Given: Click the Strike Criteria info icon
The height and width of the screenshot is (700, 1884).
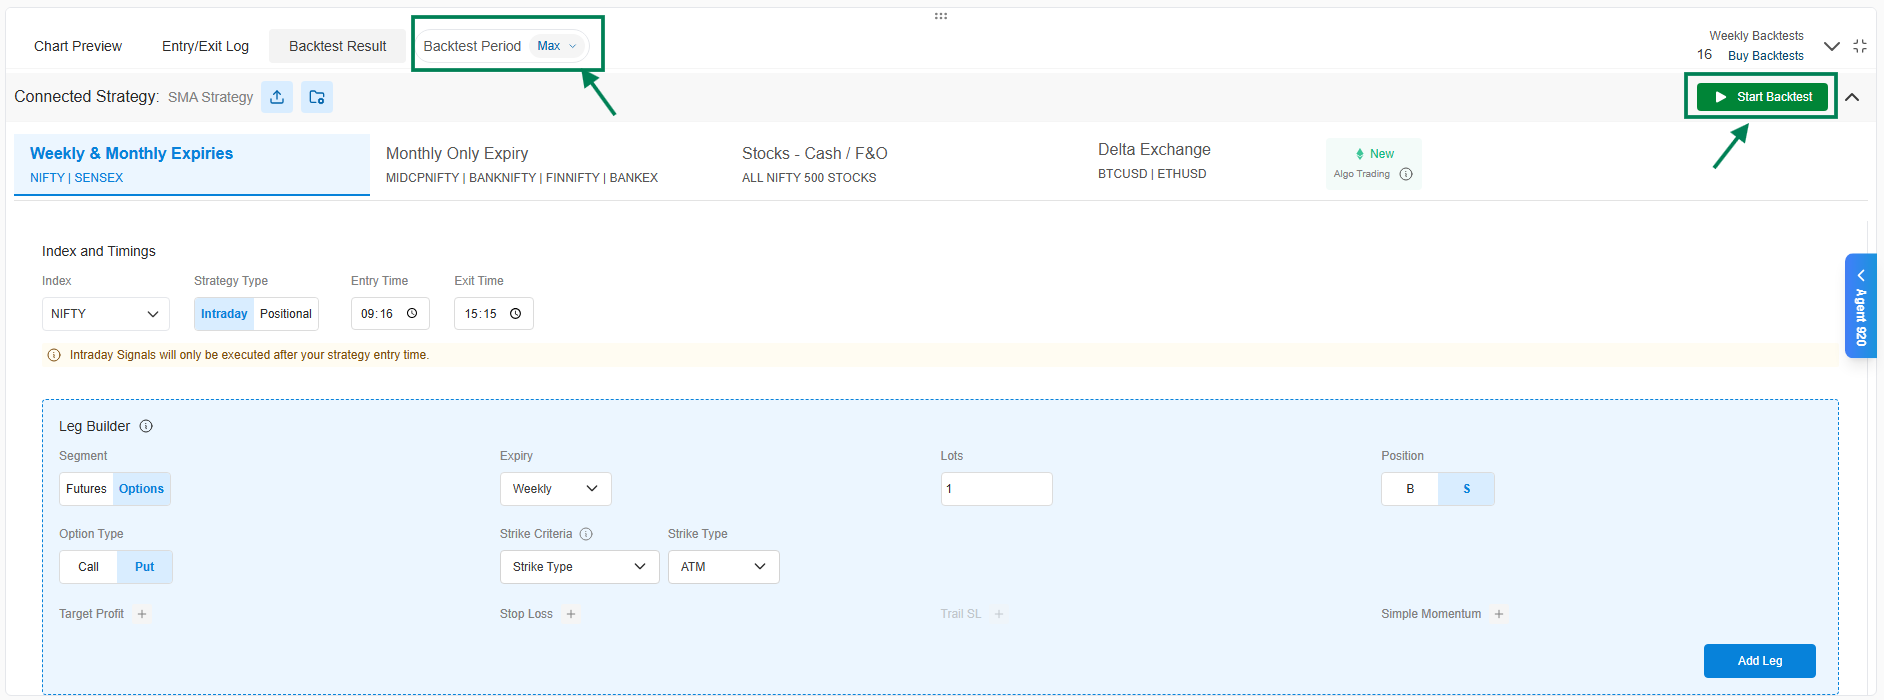Looking at the screenshot, I should click(586, 534).
